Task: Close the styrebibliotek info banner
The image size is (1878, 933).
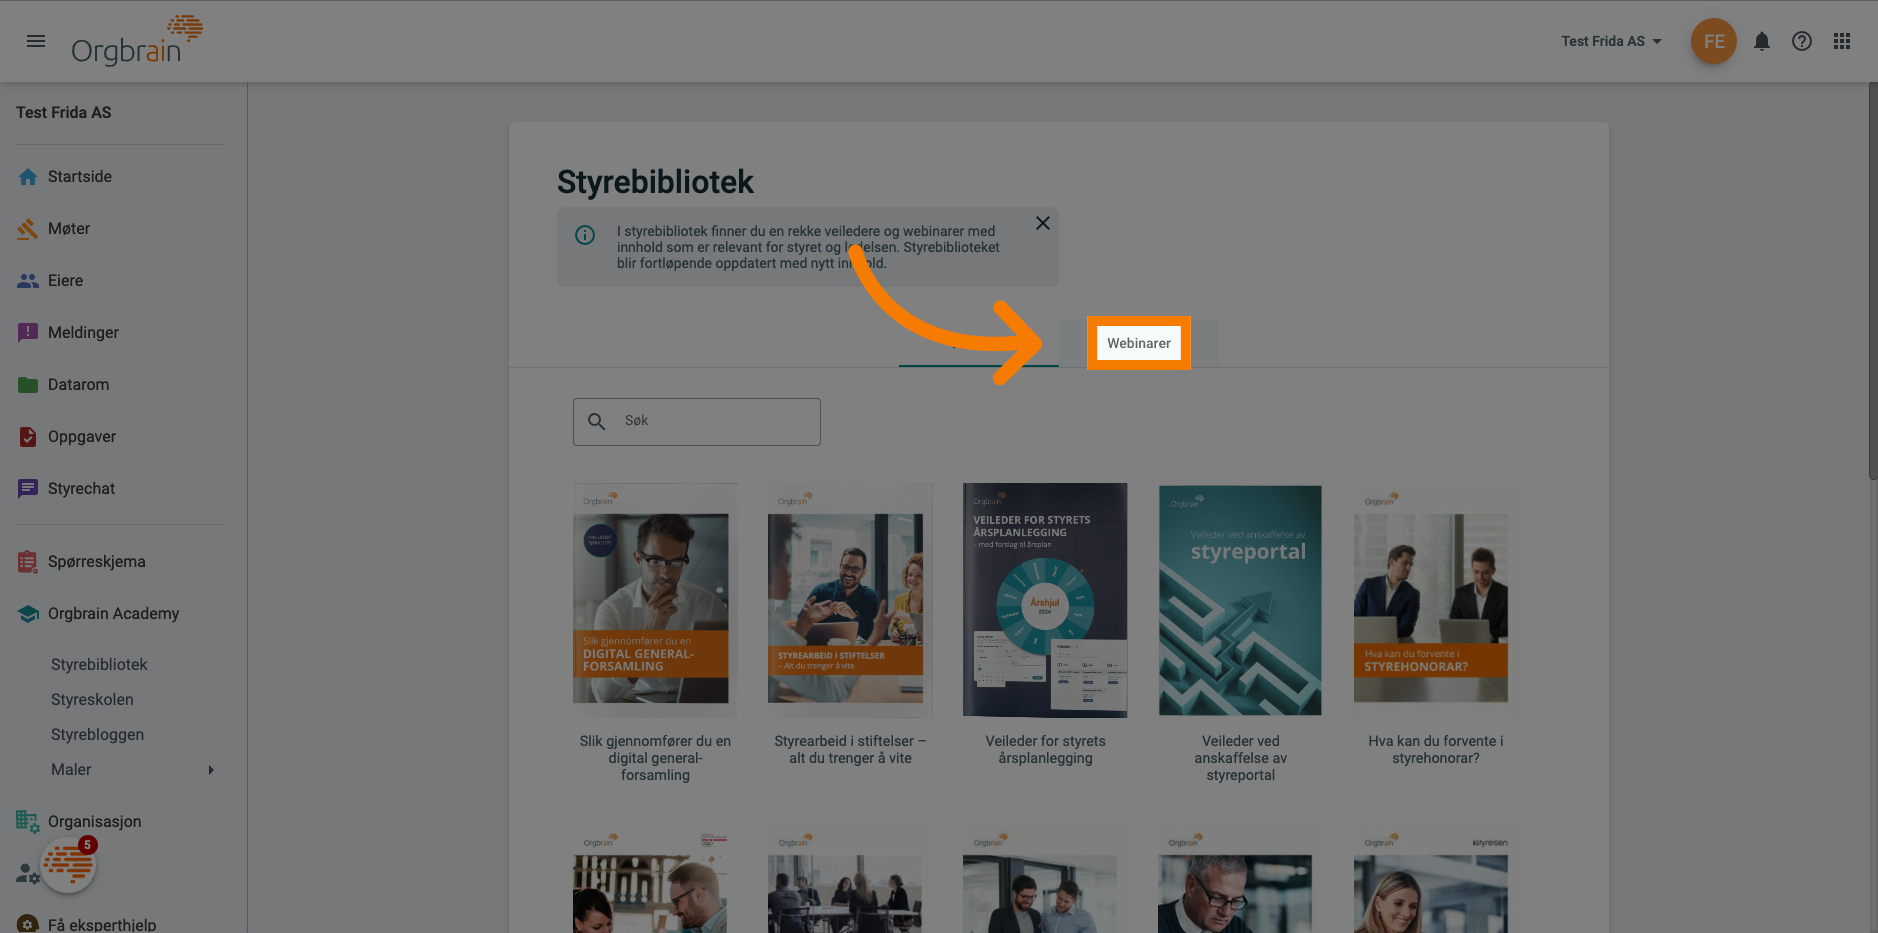Action: [x=1042, y=223]
